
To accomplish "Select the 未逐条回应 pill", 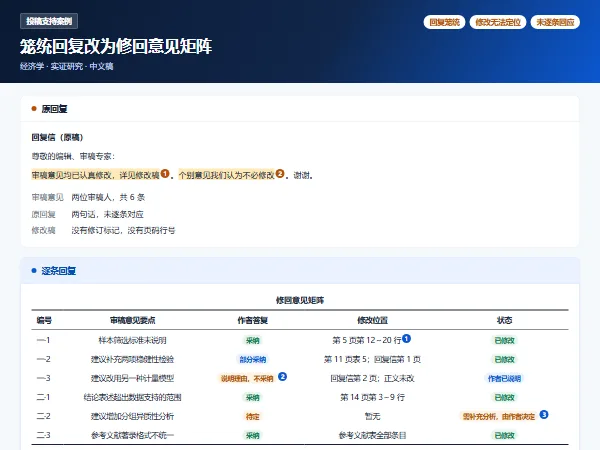I will [x=555, y=22].
